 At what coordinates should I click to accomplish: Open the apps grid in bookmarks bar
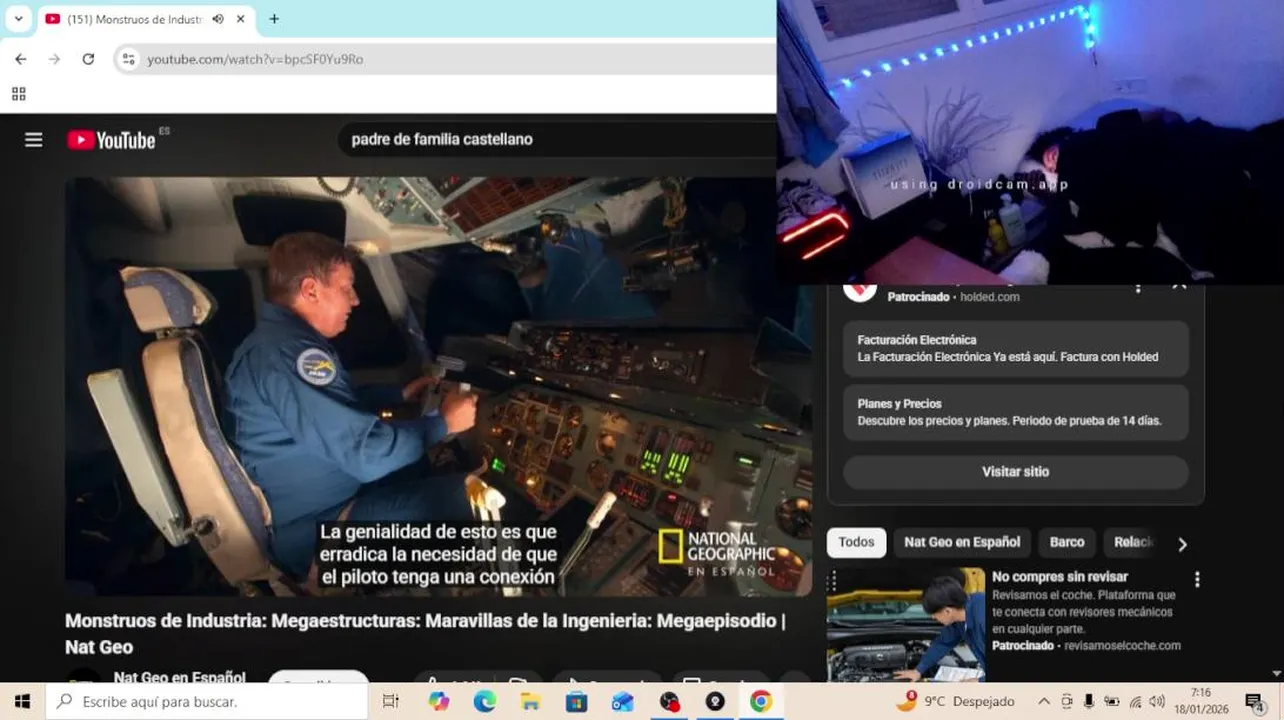click(x=18, y=94)
